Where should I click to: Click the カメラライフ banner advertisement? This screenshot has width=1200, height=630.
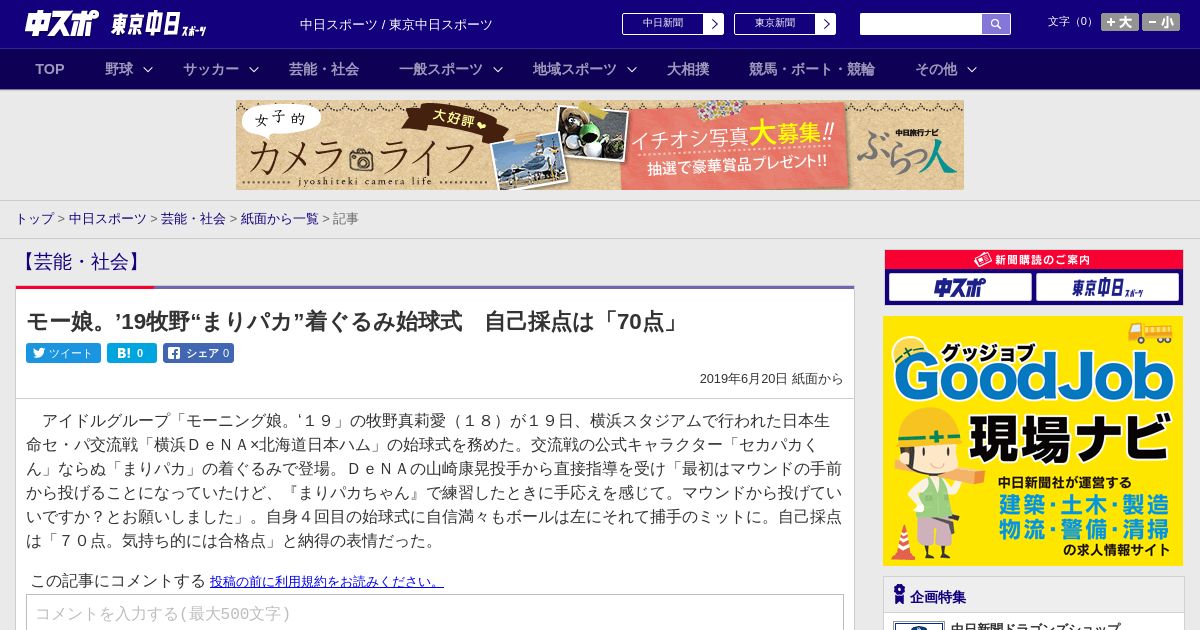(x=600, y=145)
